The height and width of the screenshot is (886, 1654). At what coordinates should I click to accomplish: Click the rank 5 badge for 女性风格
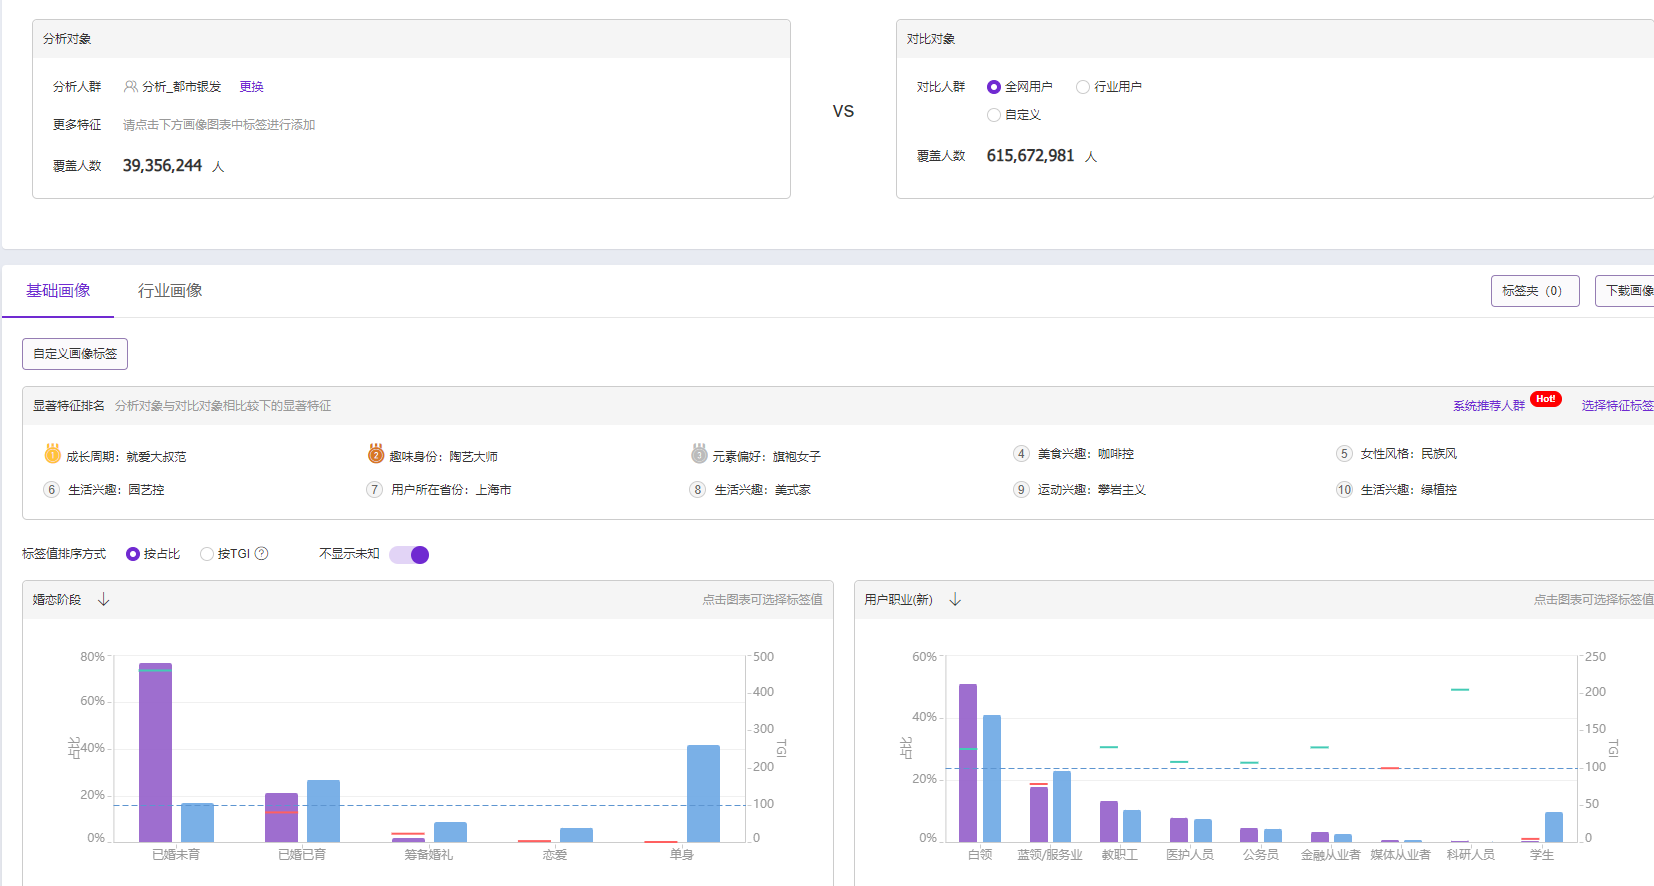coord(1344,454)
